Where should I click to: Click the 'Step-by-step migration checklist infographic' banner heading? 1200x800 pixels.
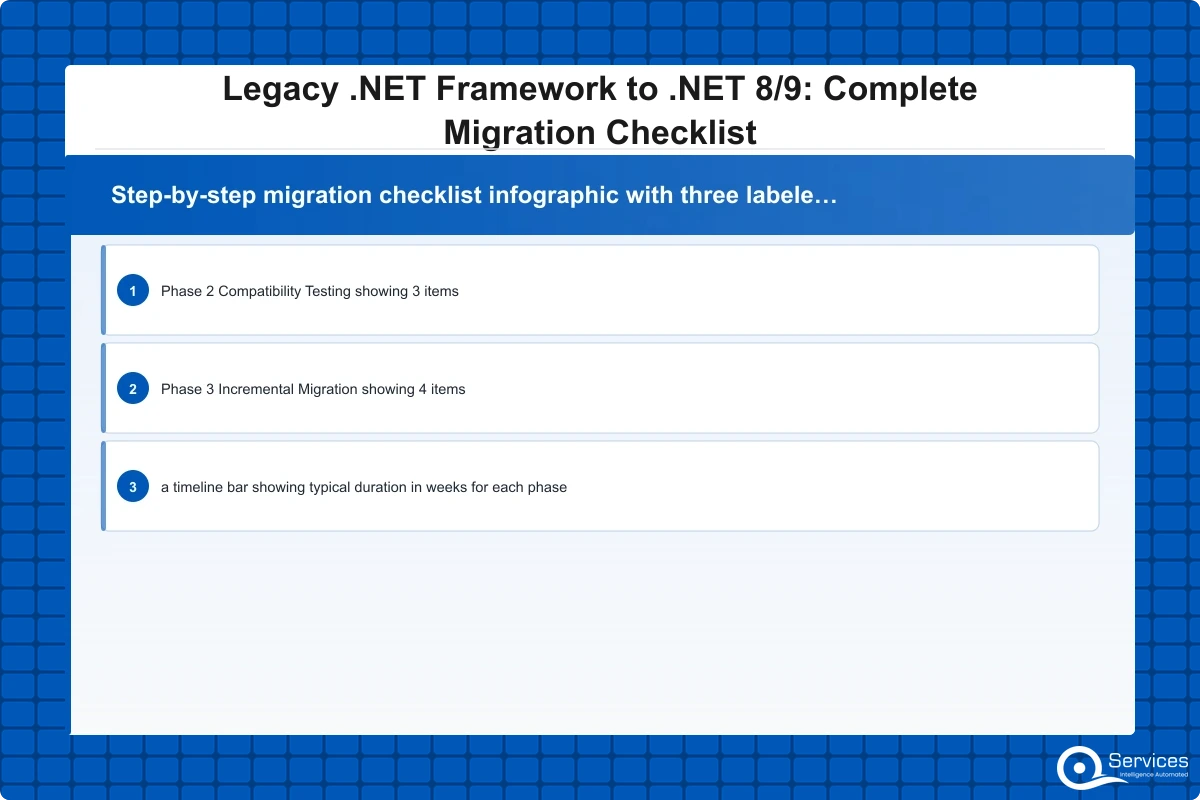point(474,195)
